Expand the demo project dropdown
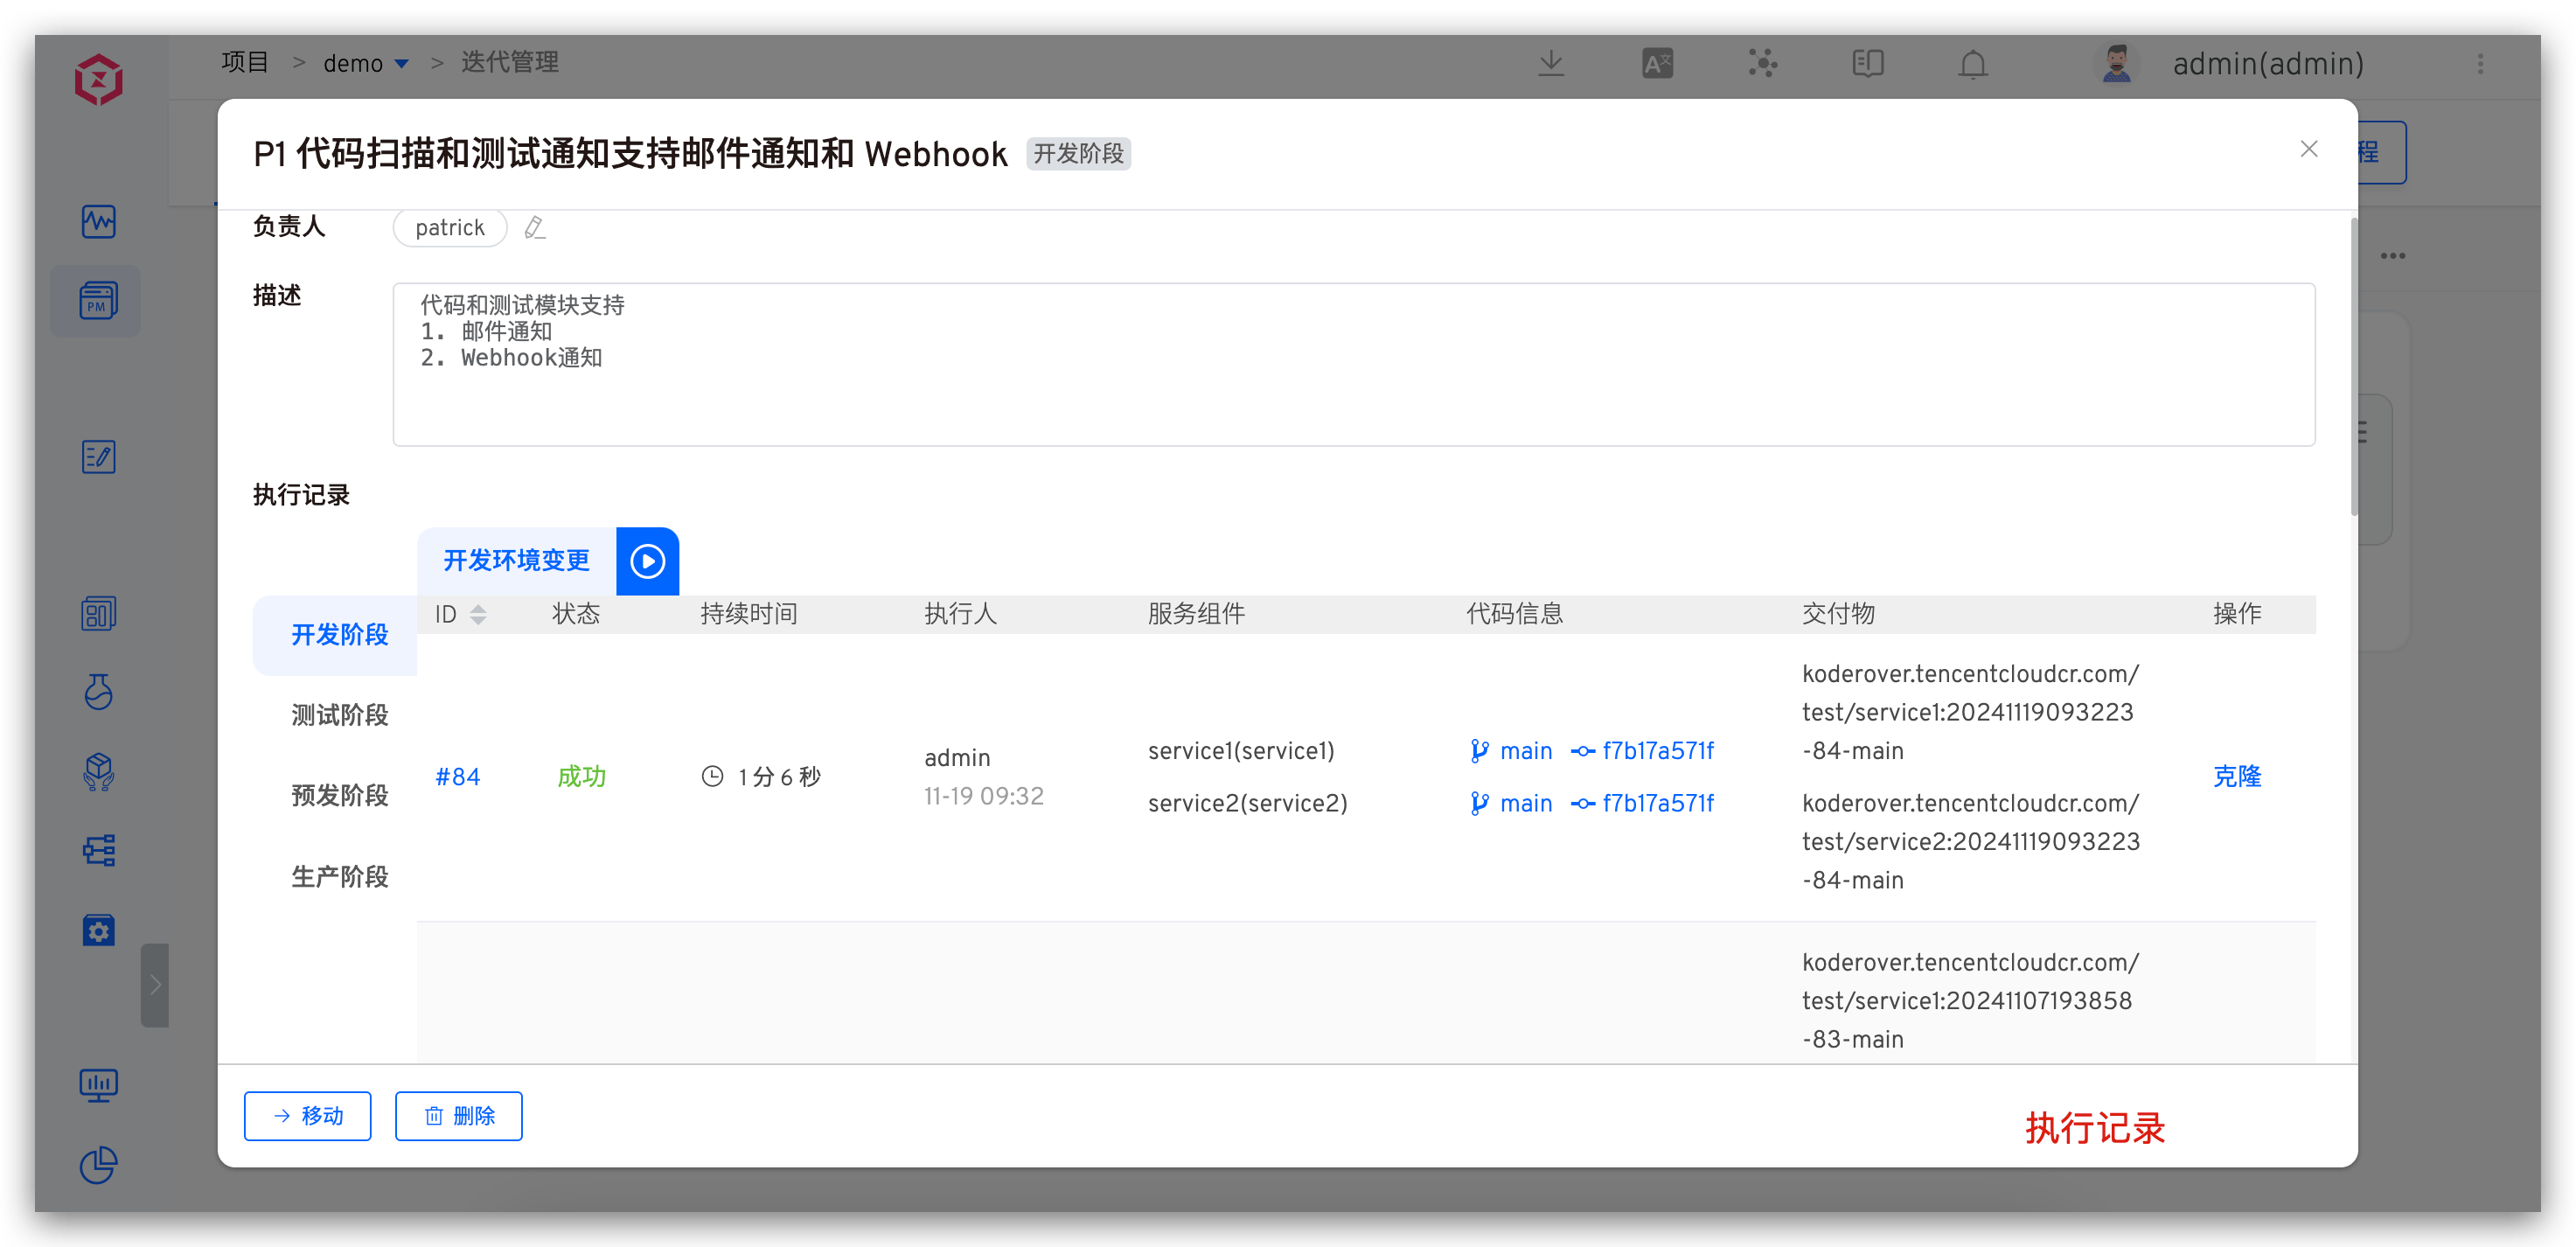The image size is (2576, 1247). (402, 63)
